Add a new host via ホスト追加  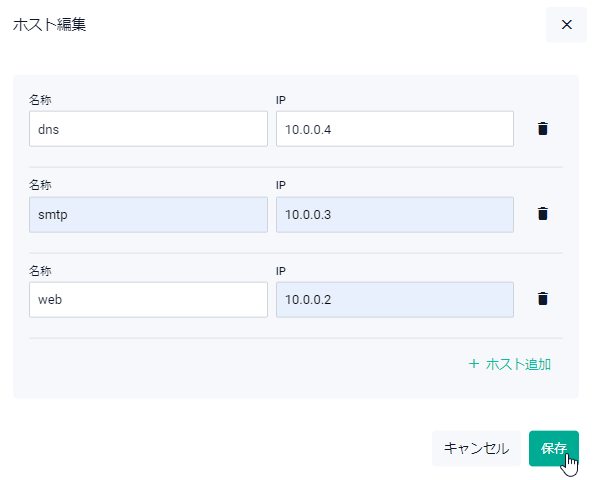point(509,364)
